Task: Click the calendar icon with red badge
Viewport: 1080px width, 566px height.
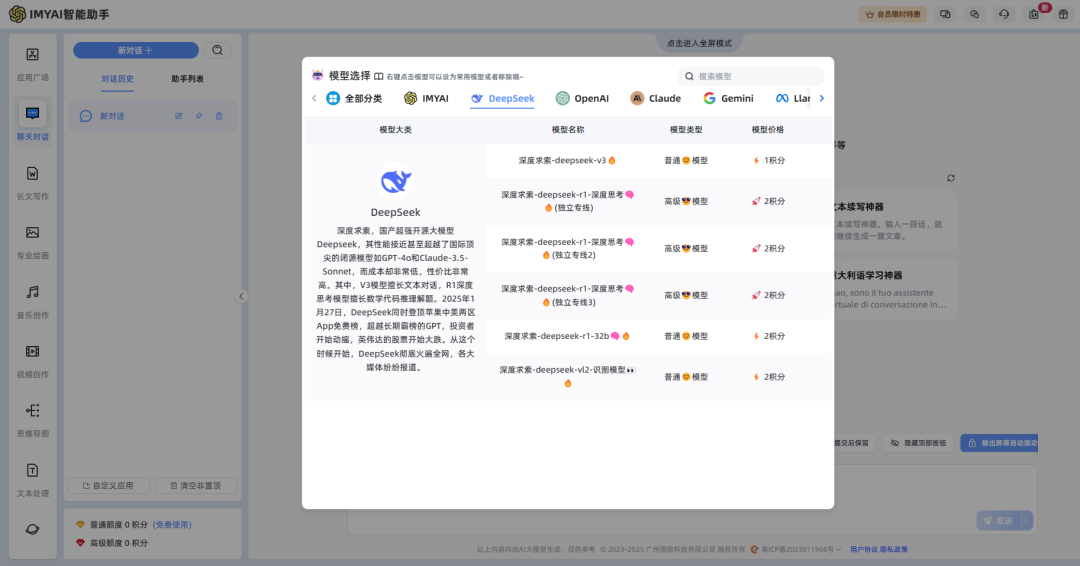Action: click(1034, 14)
